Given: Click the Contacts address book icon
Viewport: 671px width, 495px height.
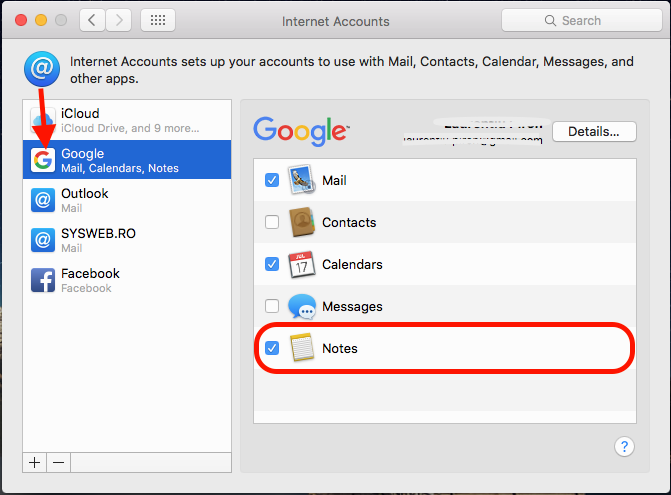Looking at the screenshot, I should [x=302, y=222].
